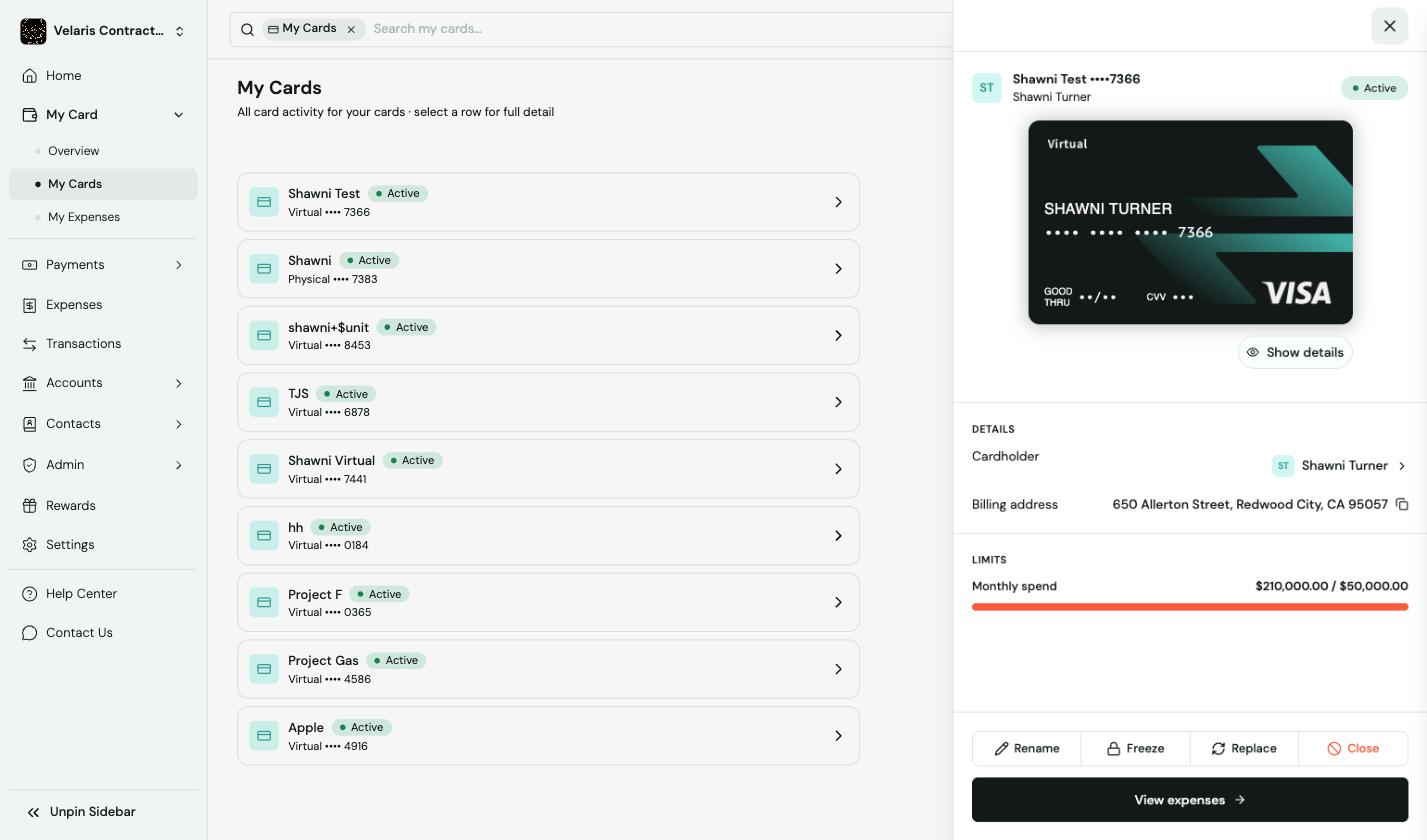
Task: Click the Unpin Sidebar label
Action: click(93, 812)
